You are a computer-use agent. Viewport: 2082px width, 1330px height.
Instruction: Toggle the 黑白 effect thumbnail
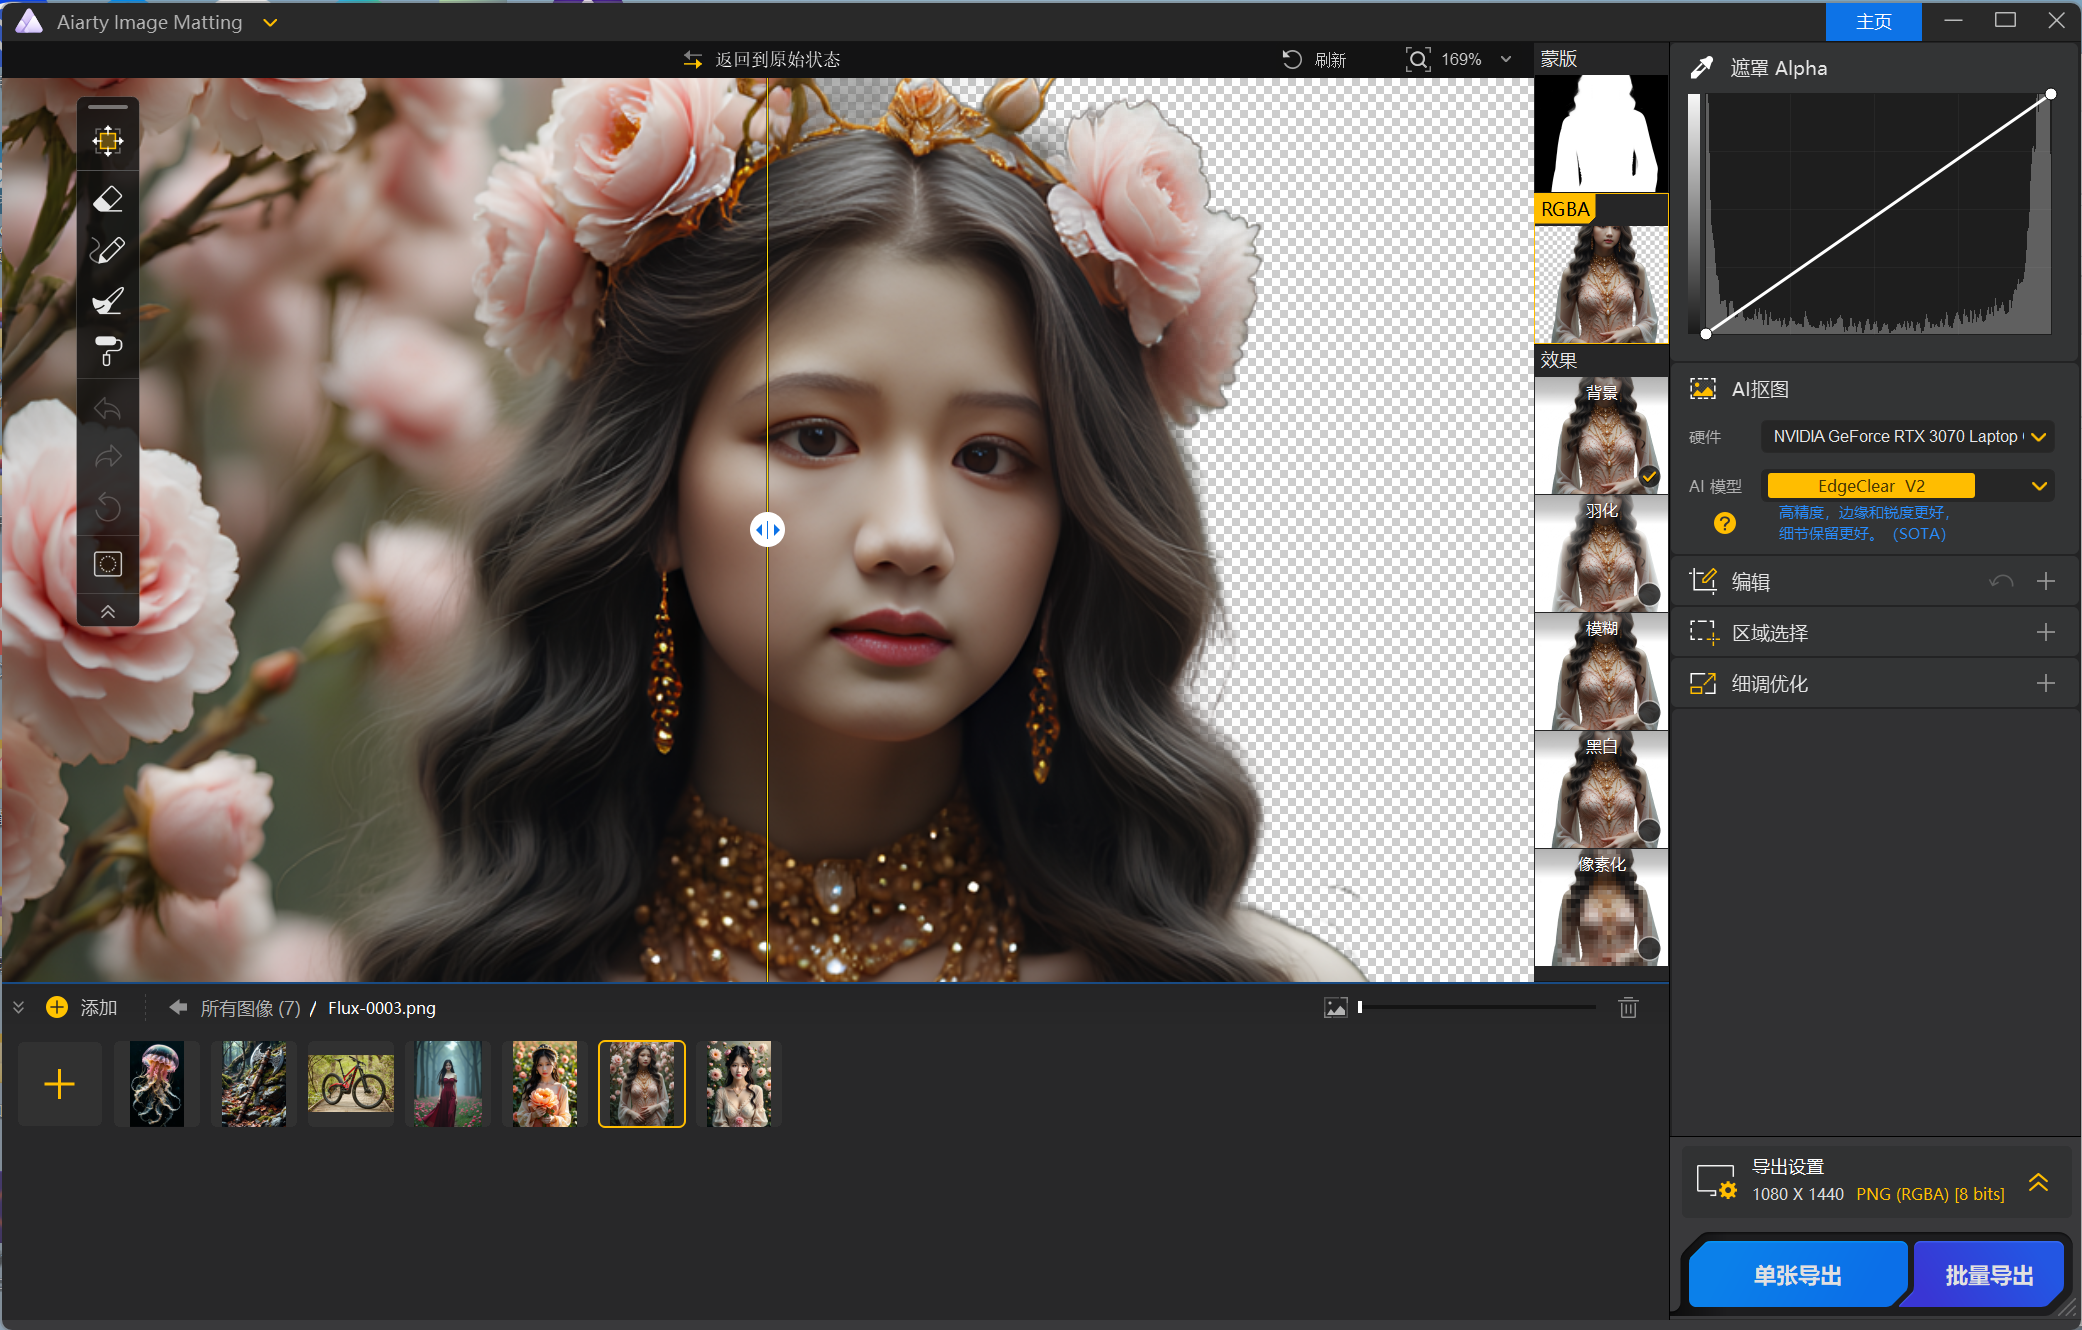pos(1601,790)
